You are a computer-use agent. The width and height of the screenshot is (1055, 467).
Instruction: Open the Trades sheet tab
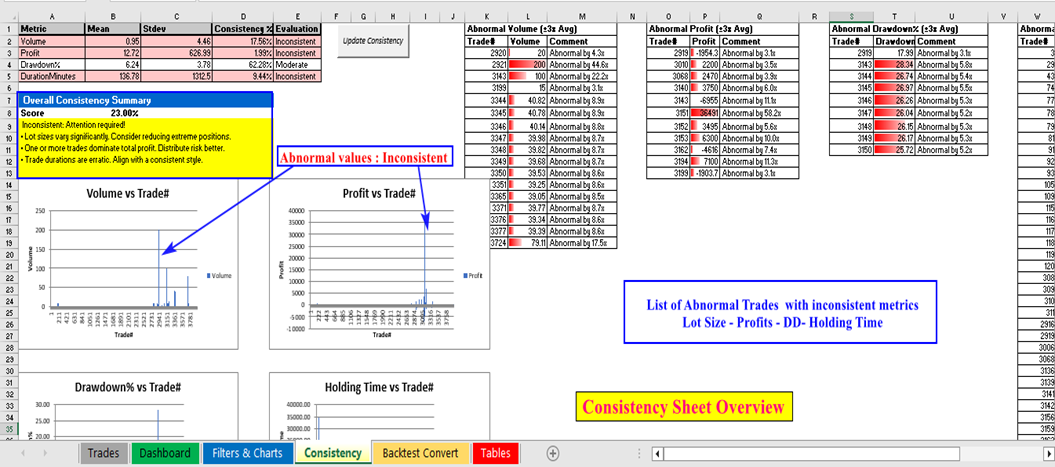[103, 453]
